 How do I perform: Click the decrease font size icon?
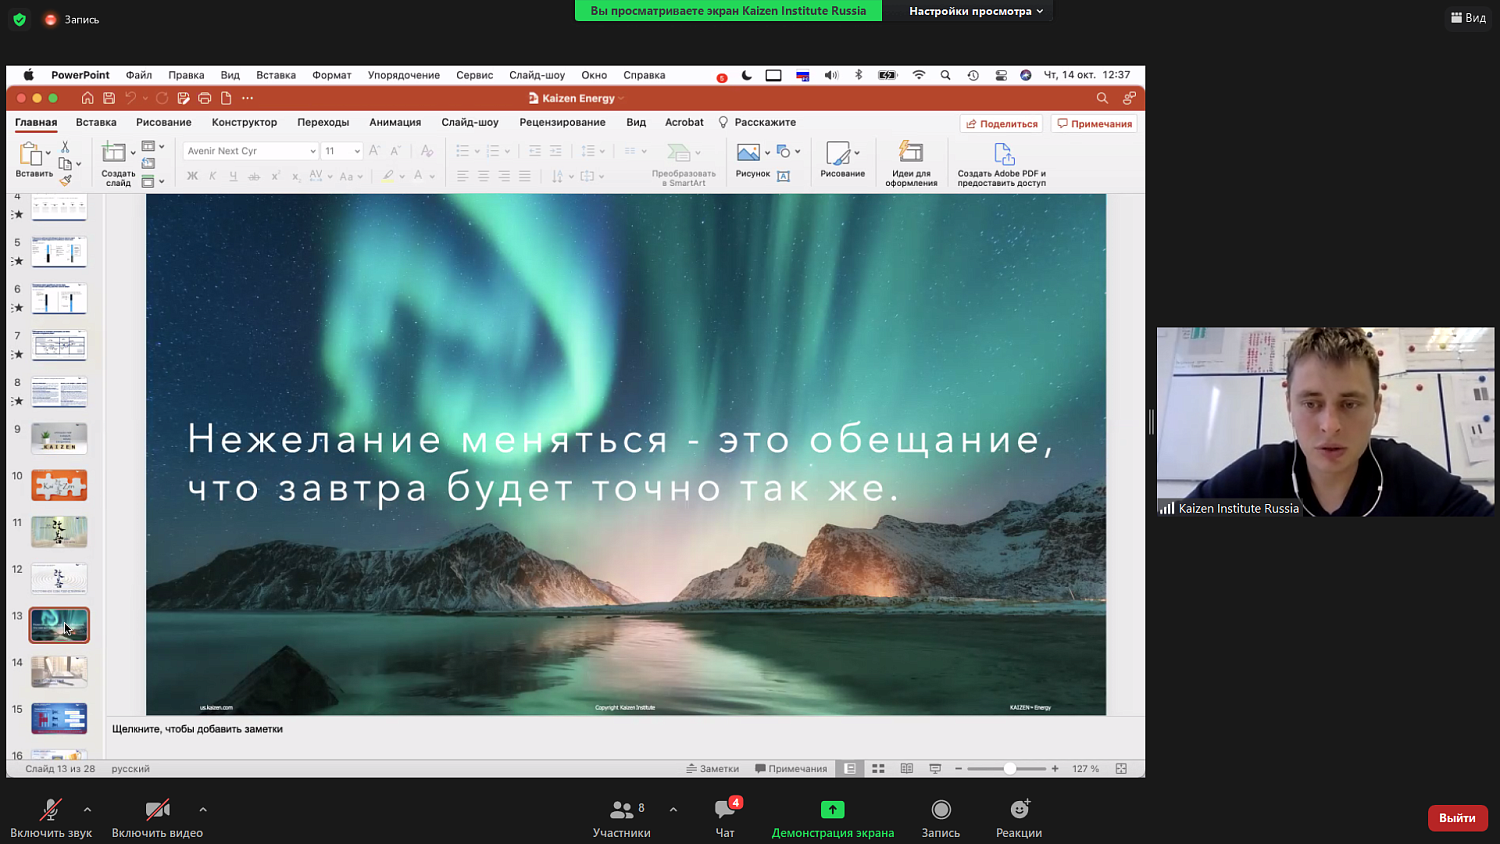click(395, 151)
